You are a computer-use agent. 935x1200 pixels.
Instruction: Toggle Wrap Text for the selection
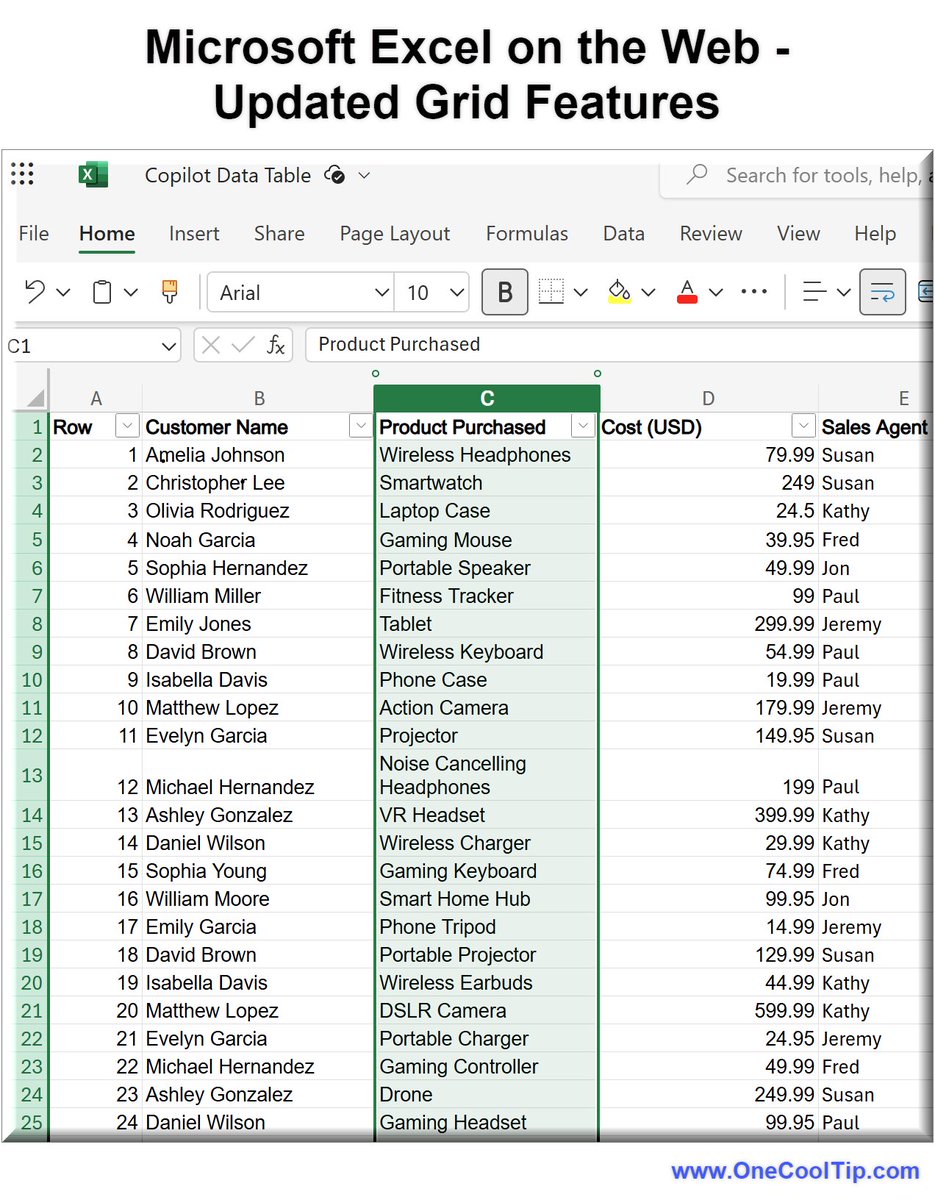coord(882,291)
